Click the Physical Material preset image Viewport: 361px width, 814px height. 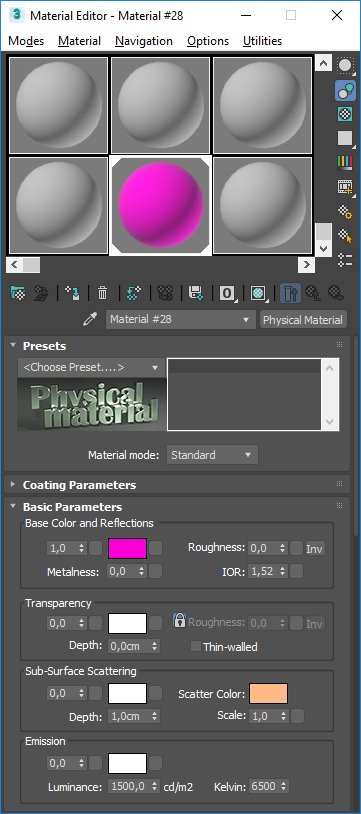(x=91, y=404)
